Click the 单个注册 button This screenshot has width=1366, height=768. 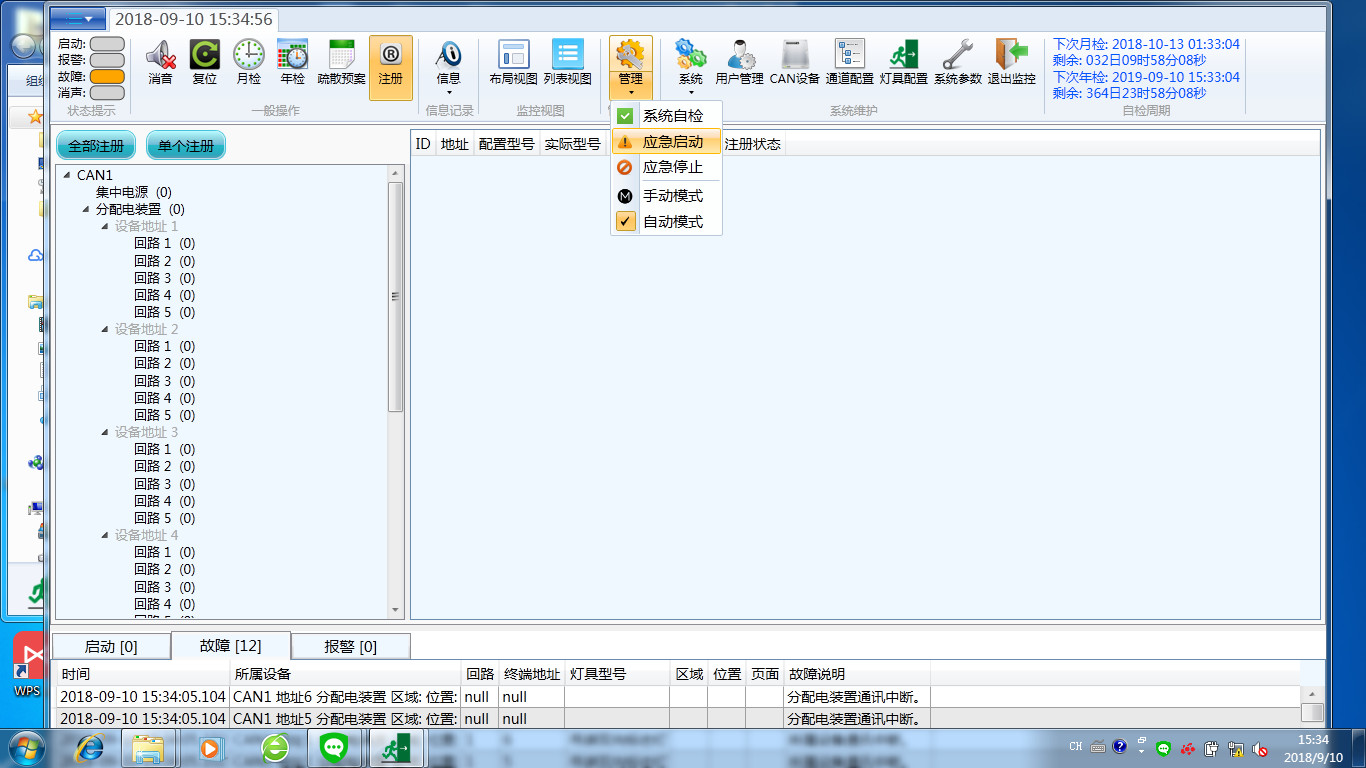tap(186, 146)
